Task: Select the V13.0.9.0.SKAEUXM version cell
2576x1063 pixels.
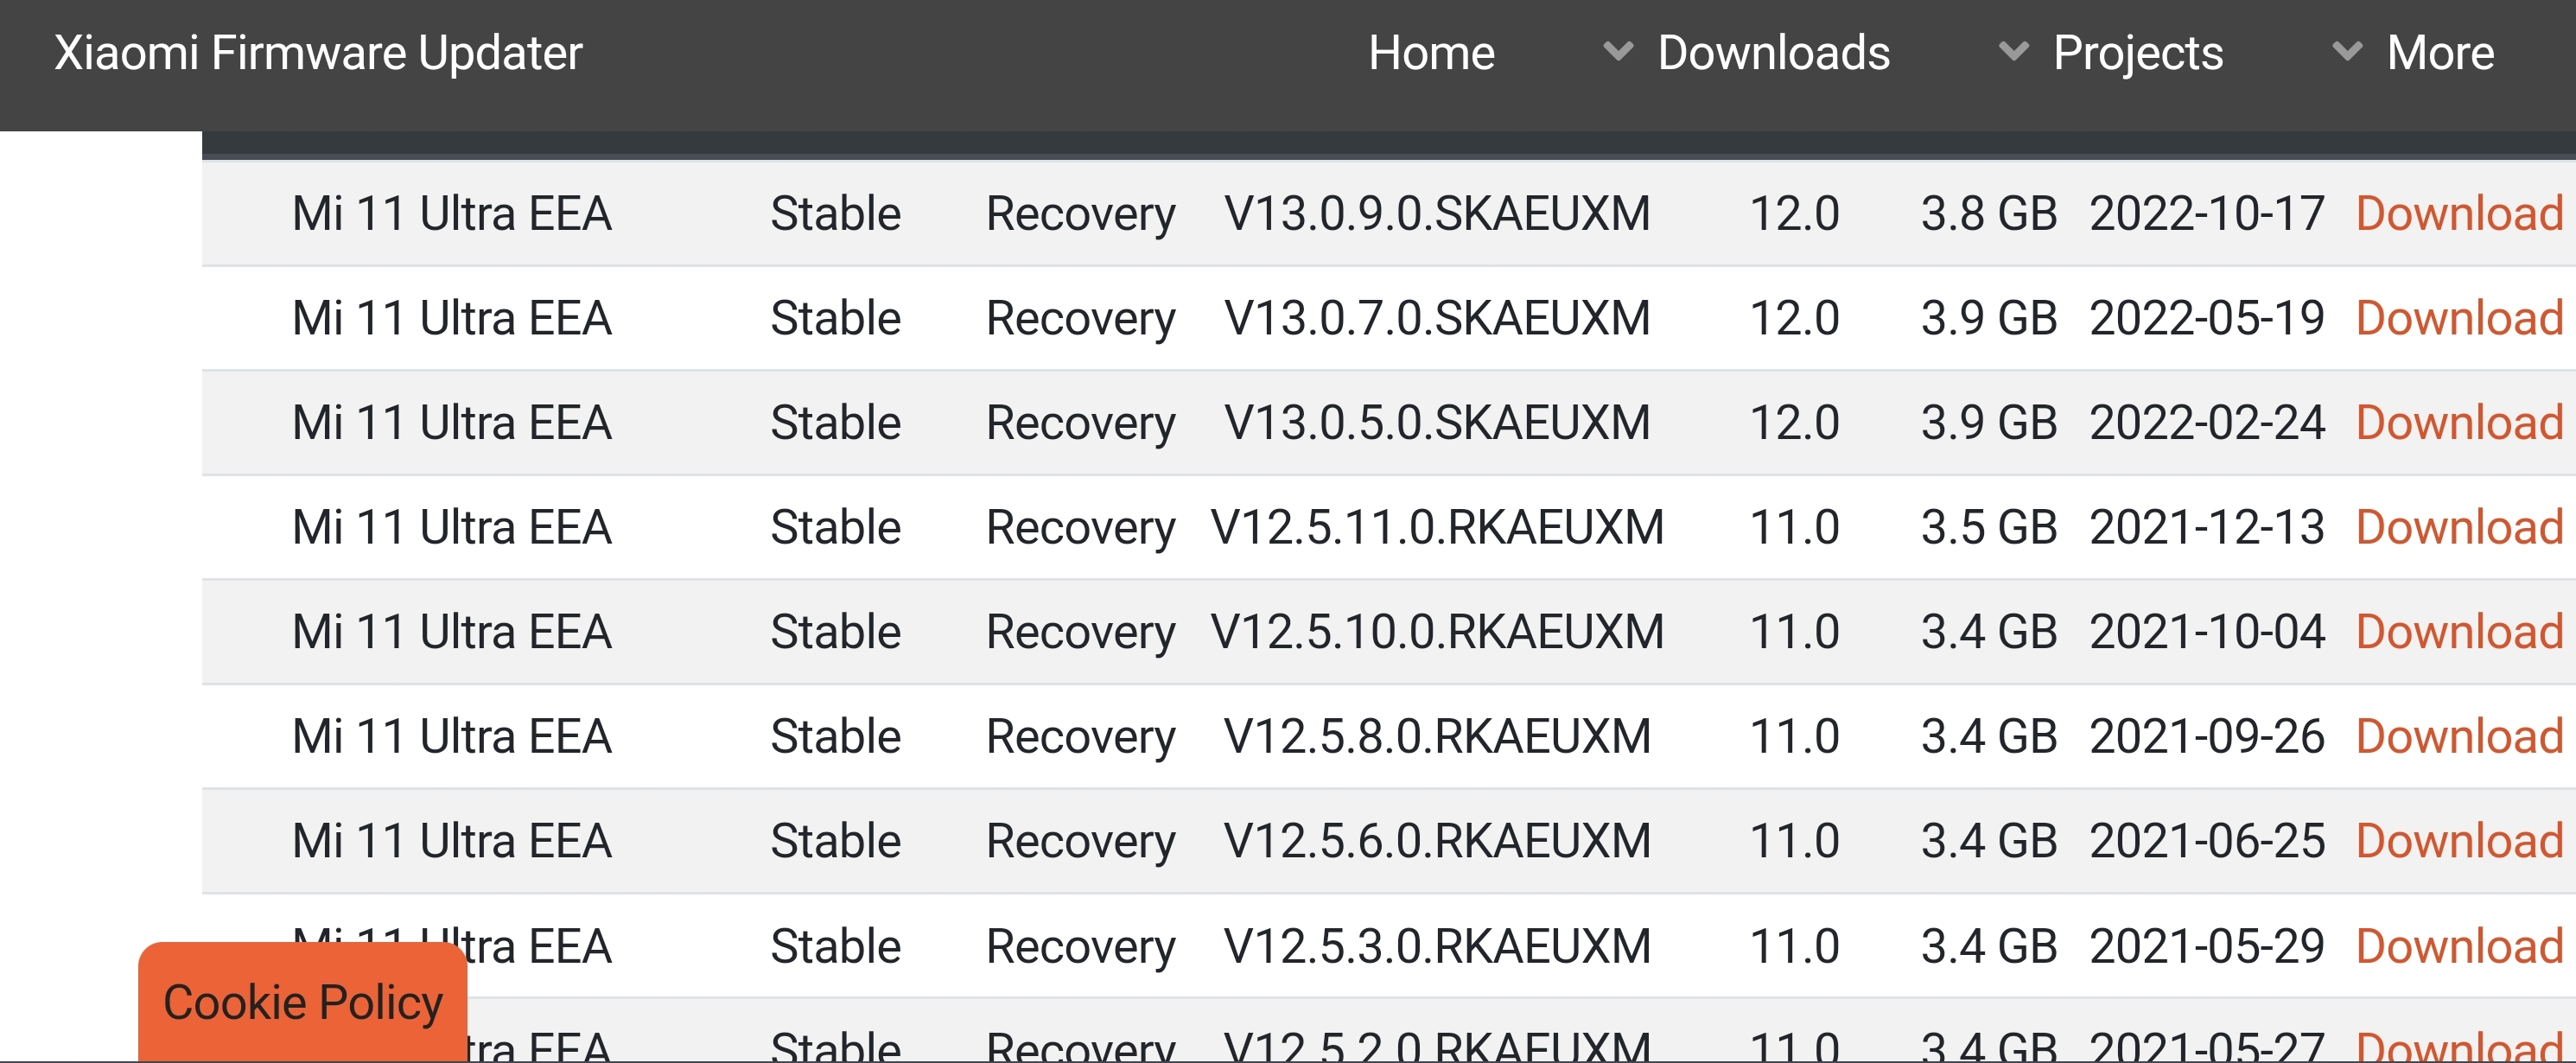Action: click(1437, 214)
